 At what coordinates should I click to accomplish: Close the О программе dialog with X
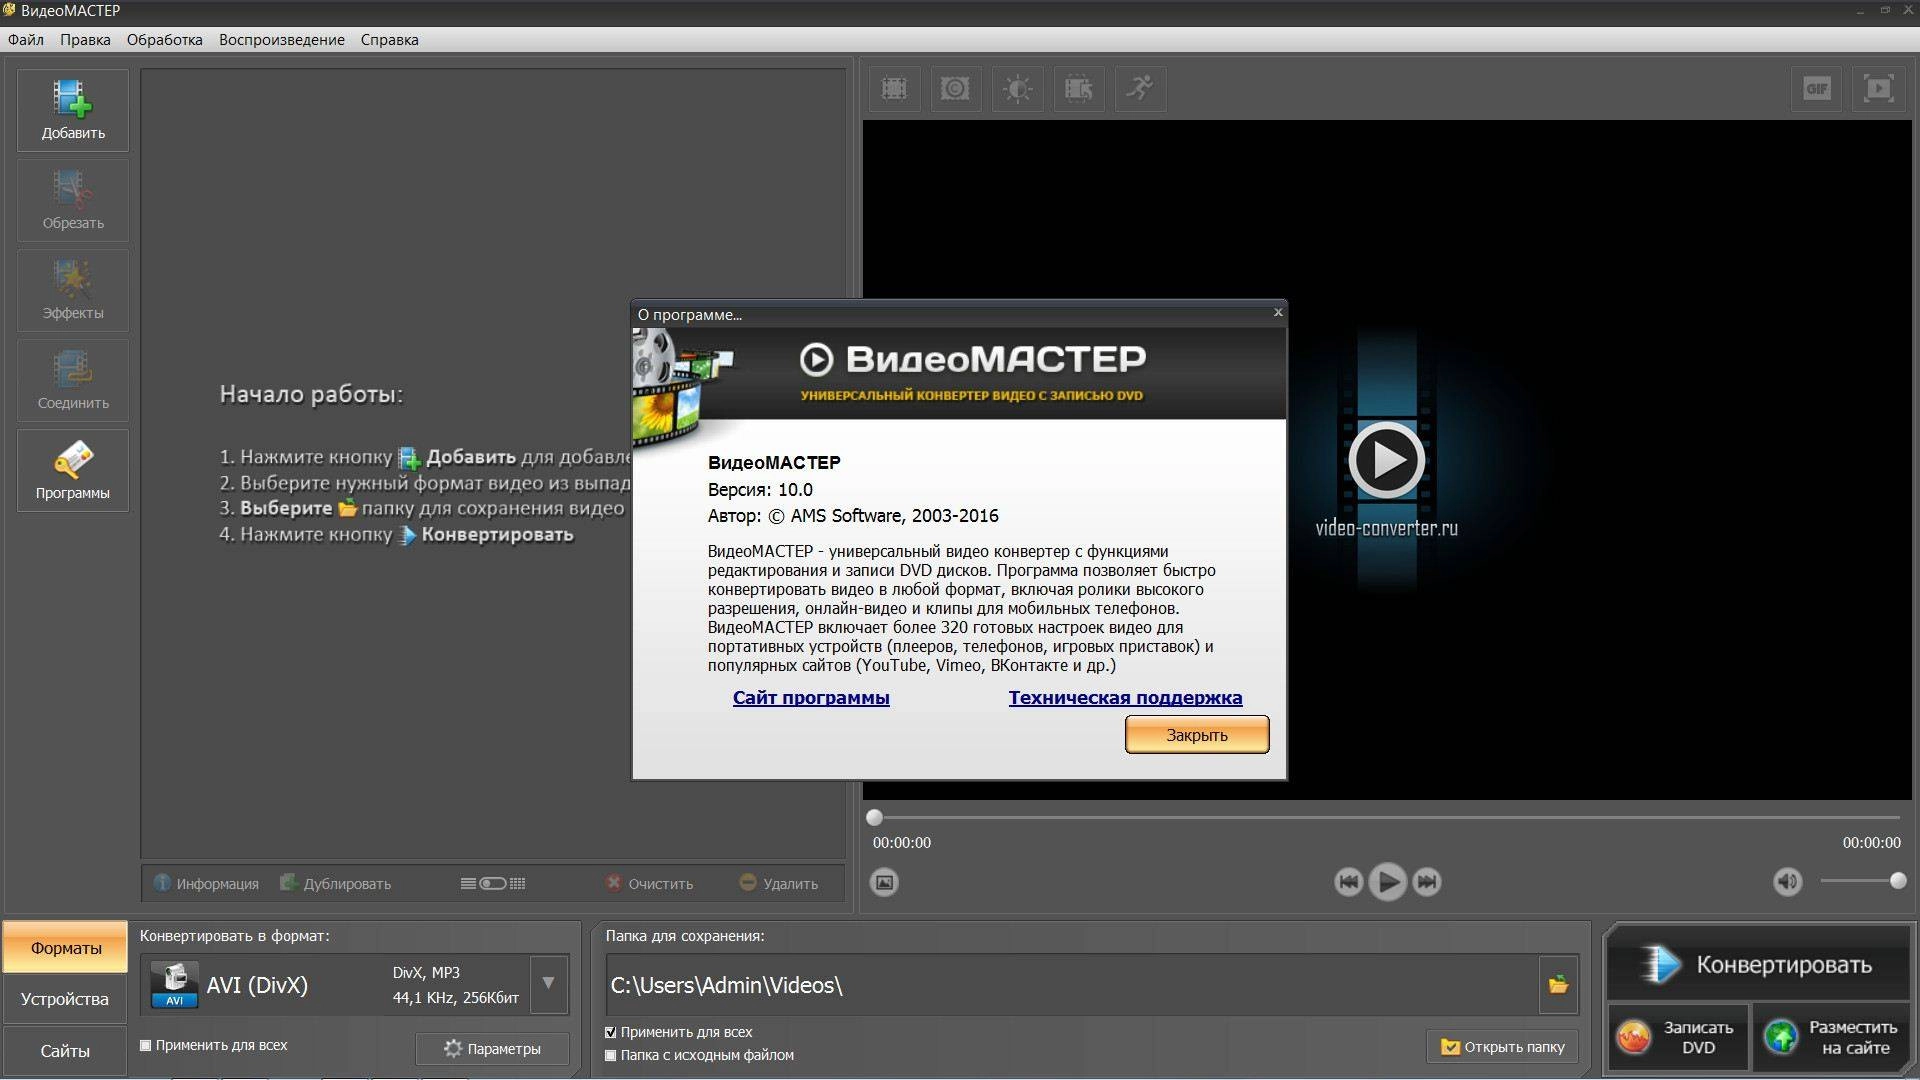point(1277,312)
